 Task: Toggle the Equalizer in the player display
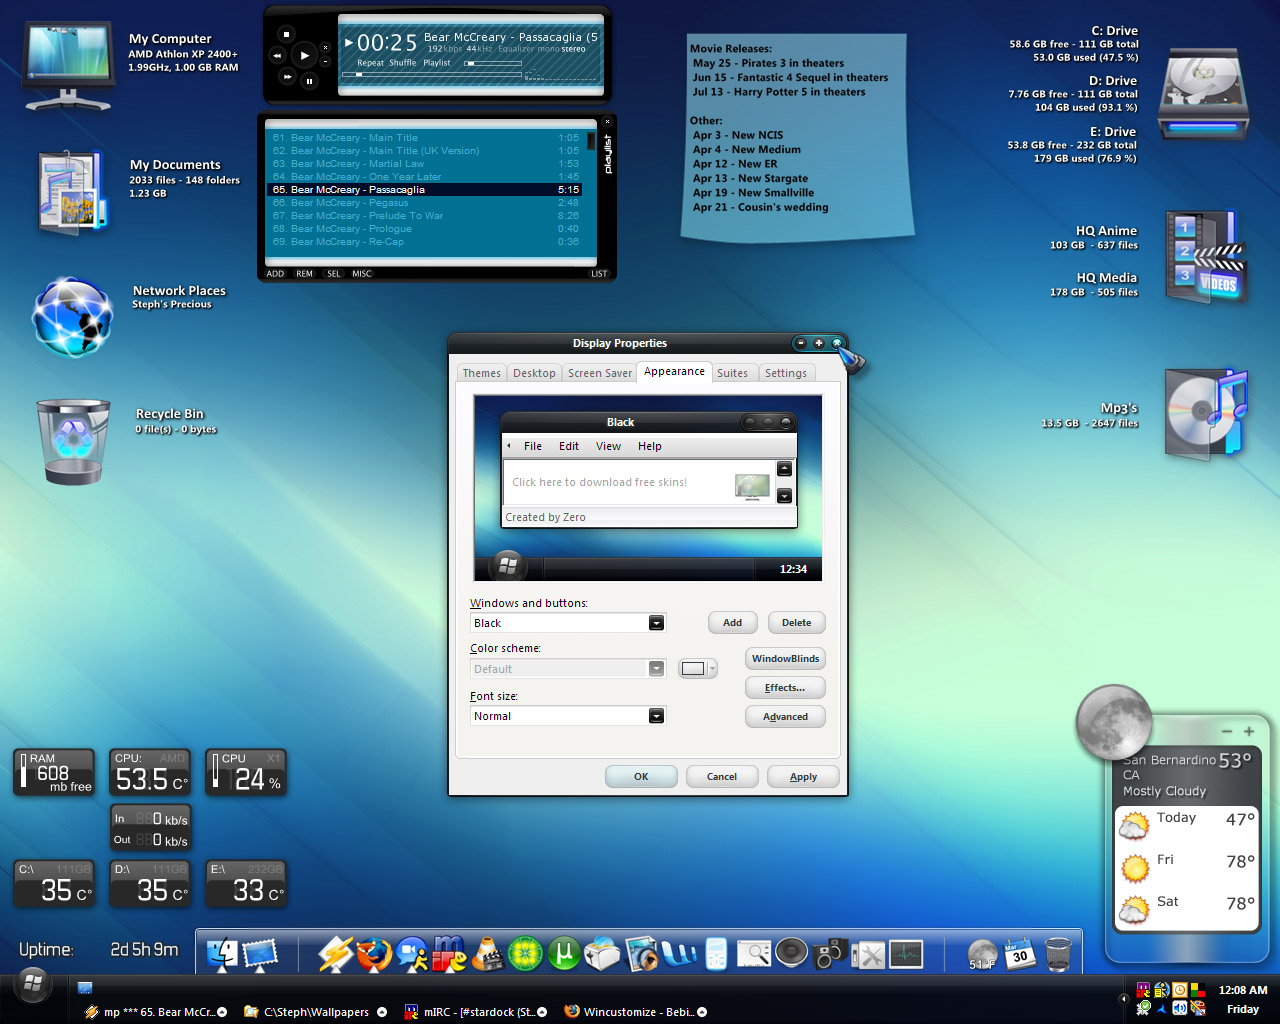coord(516,49)
